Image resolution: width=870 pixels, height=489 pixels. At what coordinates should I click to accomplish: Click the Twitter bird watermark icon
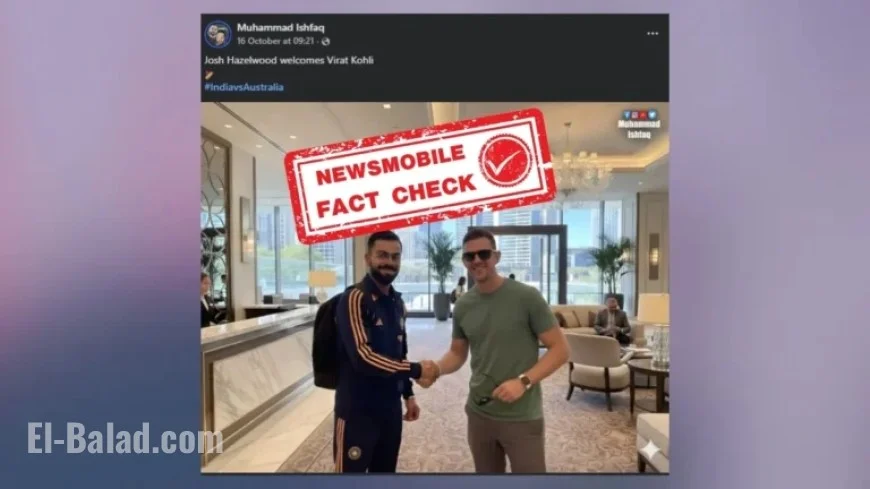[x=652, y=115]
